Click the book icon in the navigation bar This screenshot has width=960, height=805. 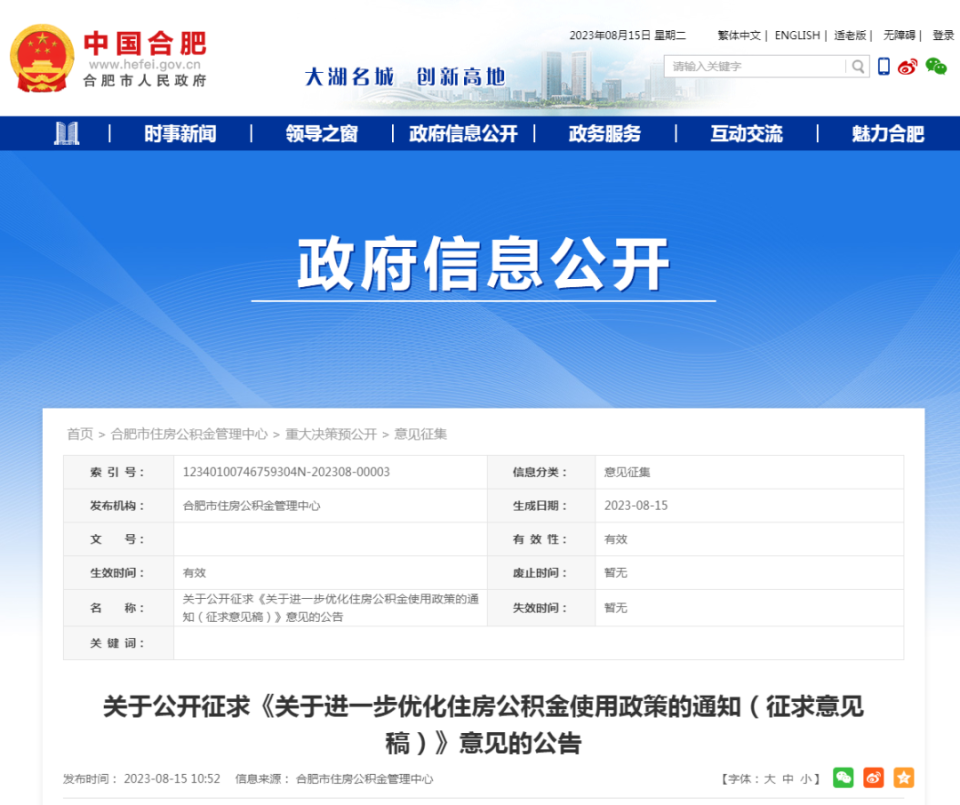click(x=67, y=133)
